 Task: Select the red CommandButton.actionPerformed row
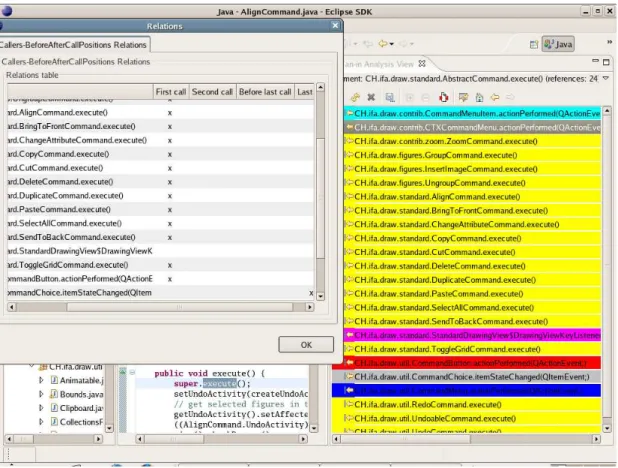[x=467, y=363]
